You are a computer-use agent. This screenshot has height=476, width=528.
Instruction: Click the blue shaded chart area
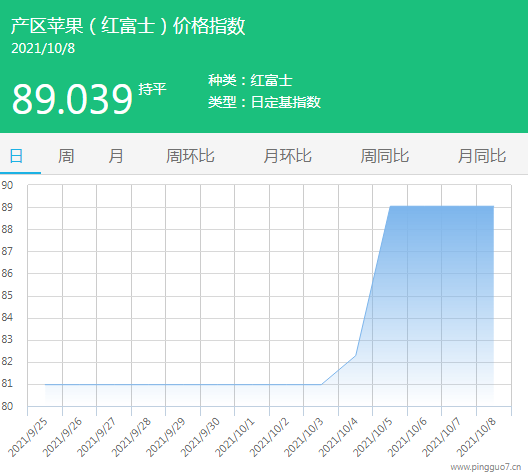coord(441,303)
